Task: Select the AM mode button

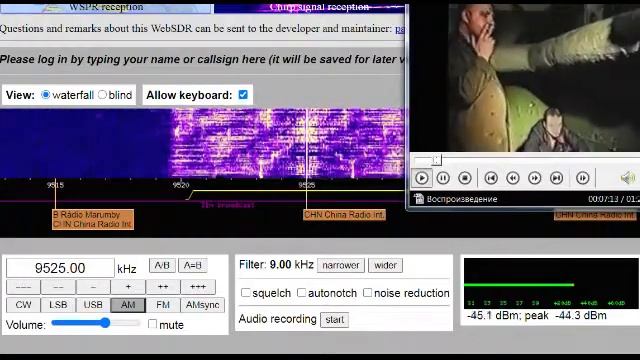Action: 128,305
